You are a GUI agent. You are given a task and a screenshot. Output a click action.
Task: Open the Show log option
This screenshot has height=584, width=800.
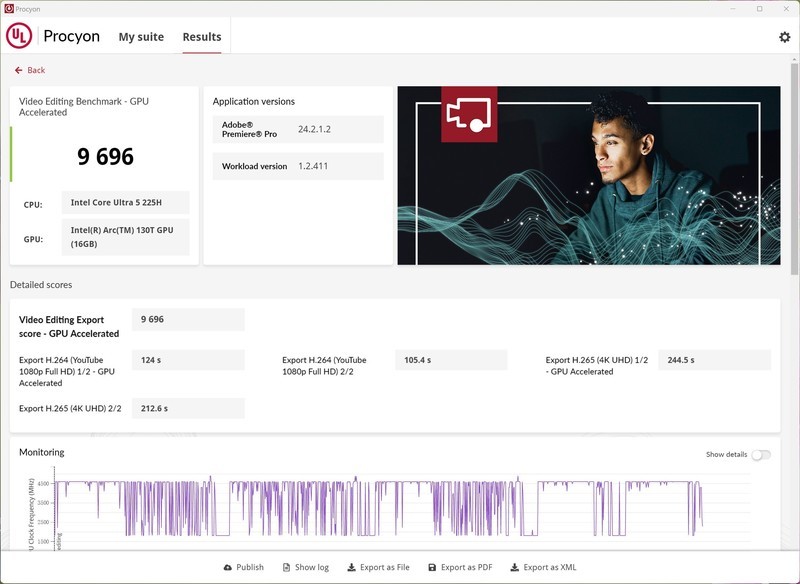(x=305, y=567)
